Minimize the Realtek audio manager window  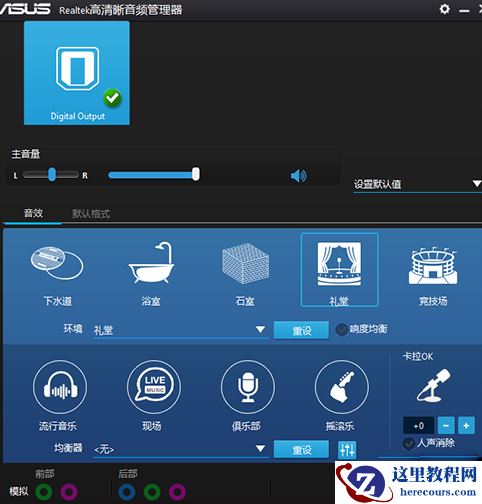point(464,11)
